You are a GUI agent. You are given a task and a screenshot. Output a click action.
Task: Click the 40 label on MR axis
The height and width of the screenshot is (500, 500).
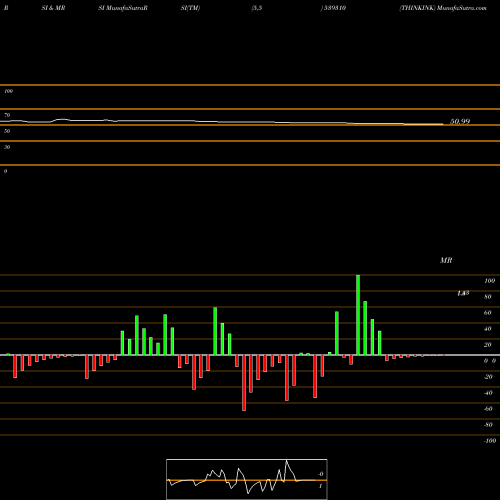coord(488,329)
